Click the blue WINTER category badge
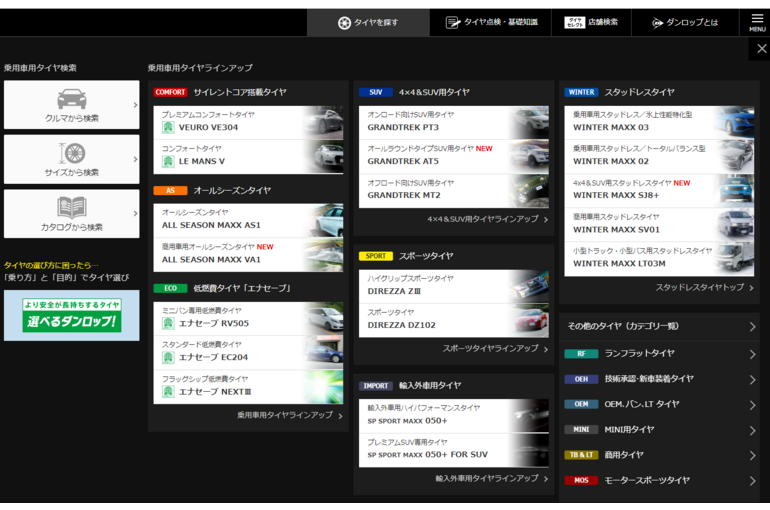Image resolution: width=770 pixels, height=510 pixels. point(581,92)
